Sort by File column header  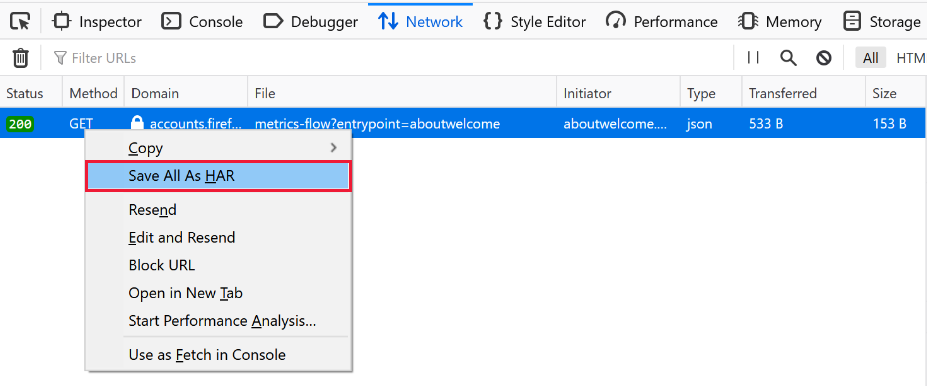tap(402, 93)
